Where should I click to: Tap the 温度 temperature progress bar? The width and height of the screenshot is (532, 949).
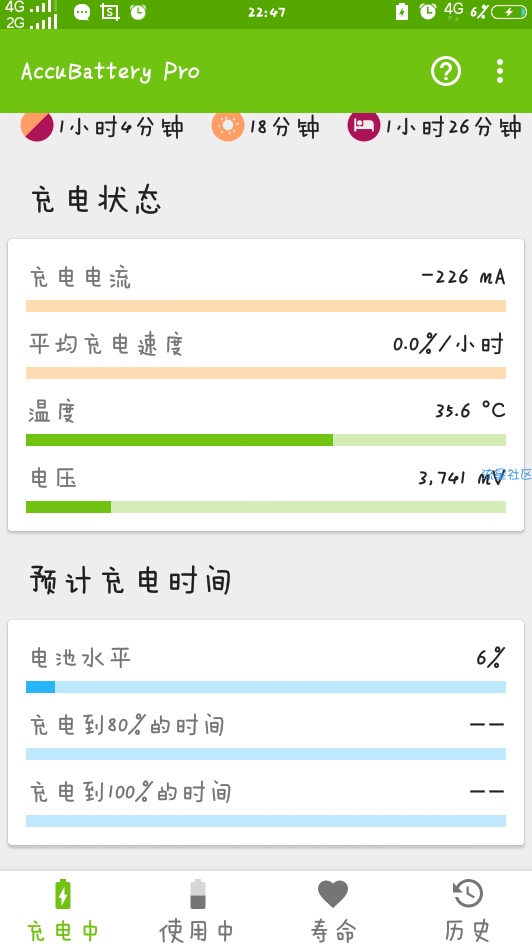pos(266,440)
